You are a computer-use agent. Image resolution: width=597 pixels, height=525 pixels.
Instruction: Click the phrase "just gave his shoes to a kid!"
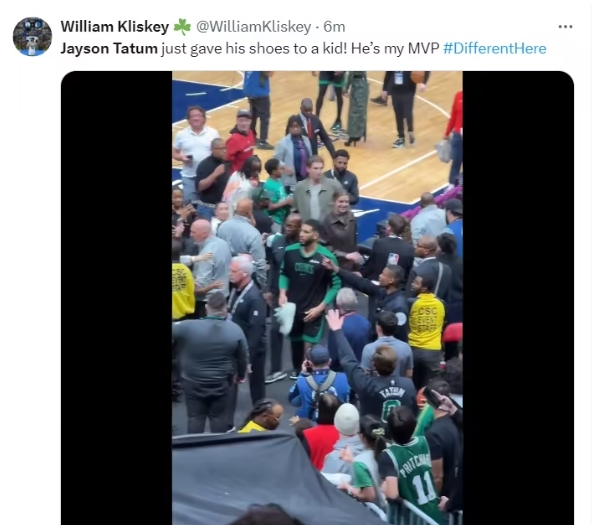pos(254,49)
